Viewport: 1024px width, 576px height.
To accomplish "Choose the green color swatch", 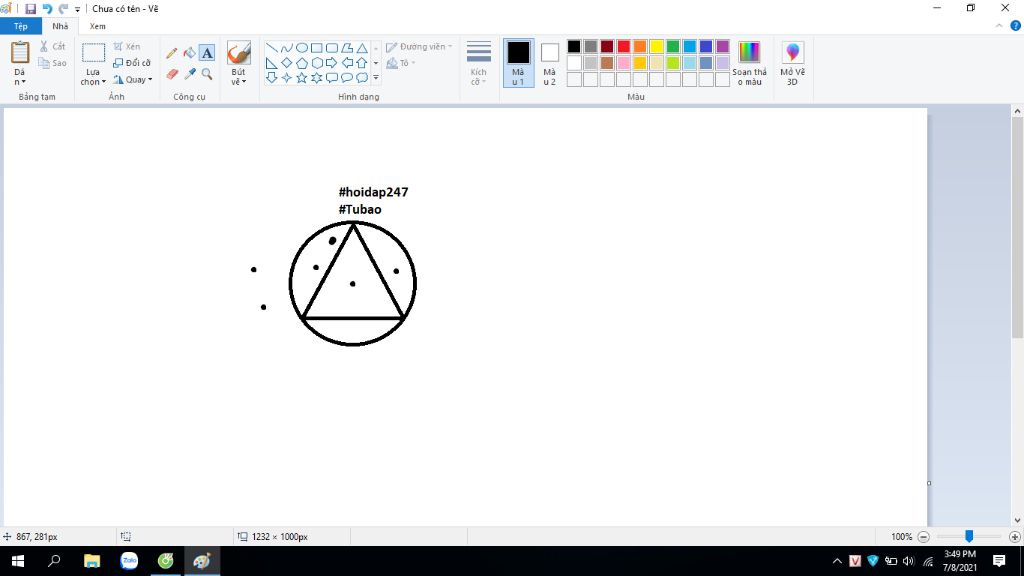I will [673, 46].
